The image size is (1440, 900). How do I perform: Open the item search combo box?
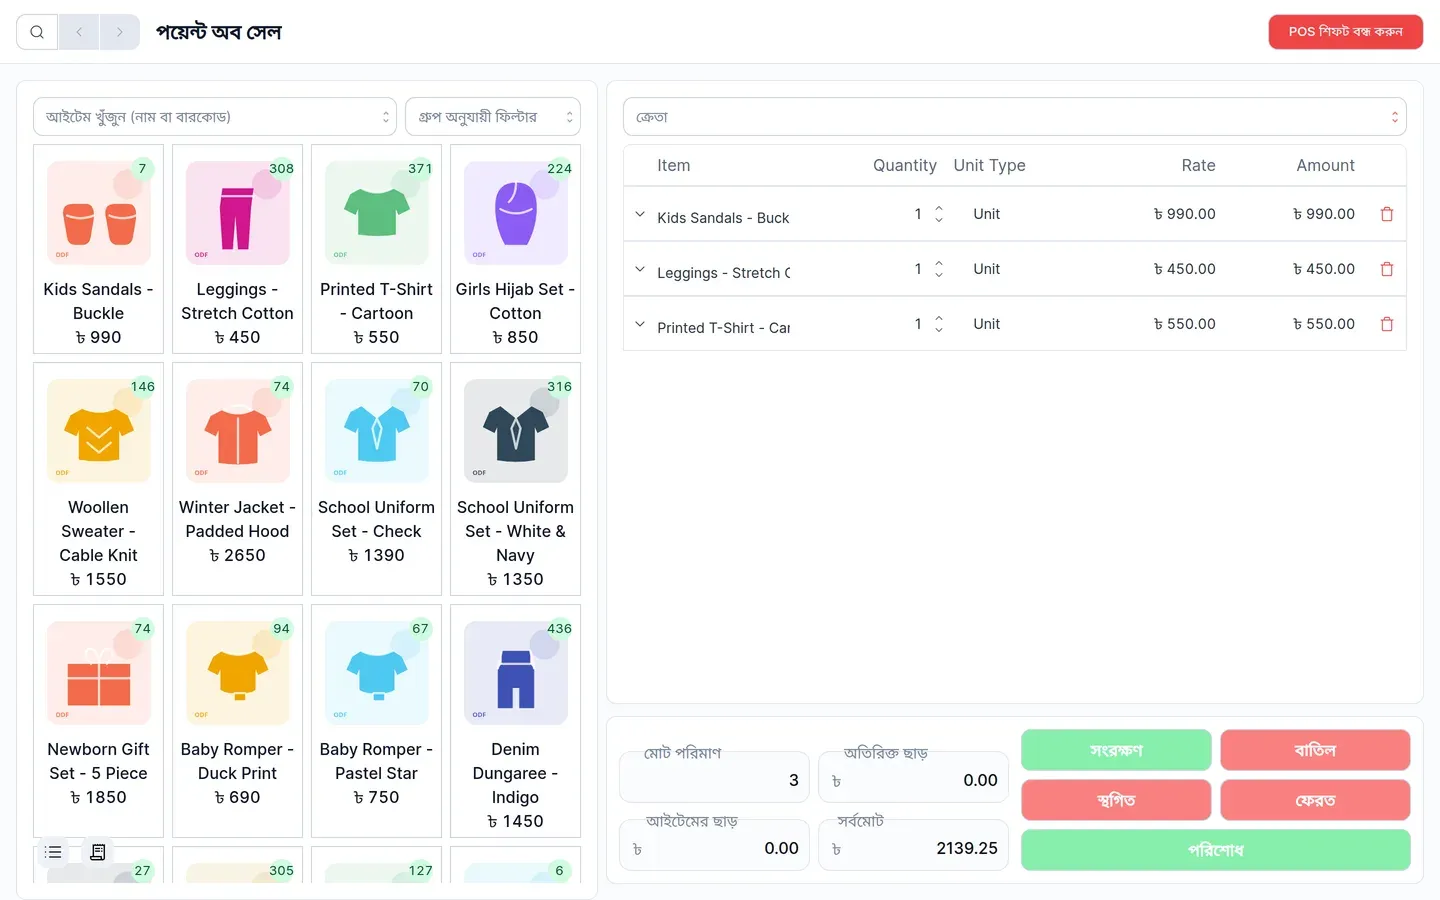(215, 117)
